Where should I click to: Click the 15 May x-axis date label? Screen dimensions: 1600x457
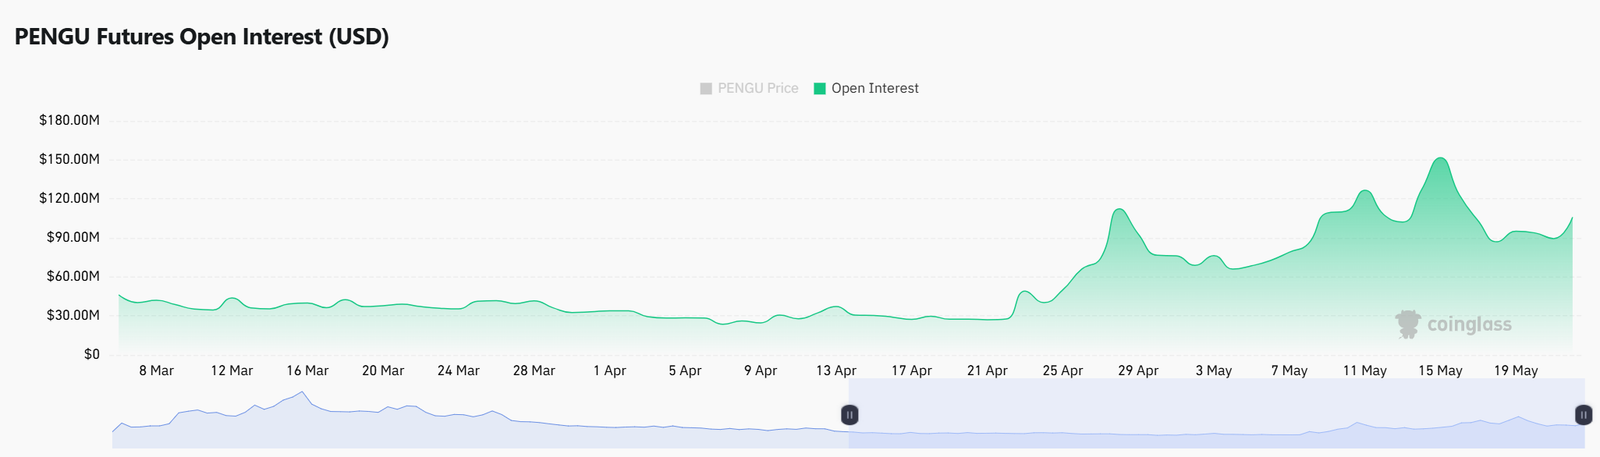(x=1440, y=370)
